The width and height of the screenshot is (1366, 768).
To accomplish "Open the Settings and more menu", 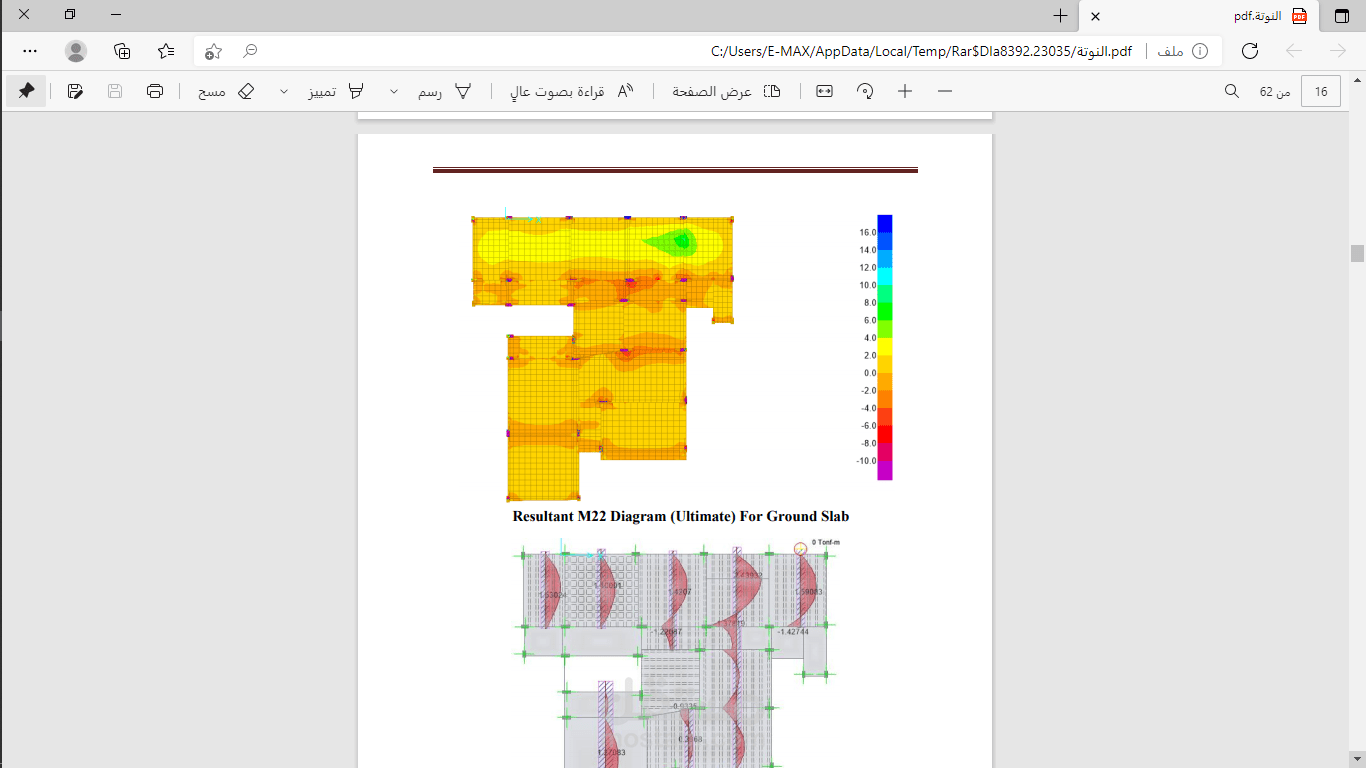I will tap(30, 51).
